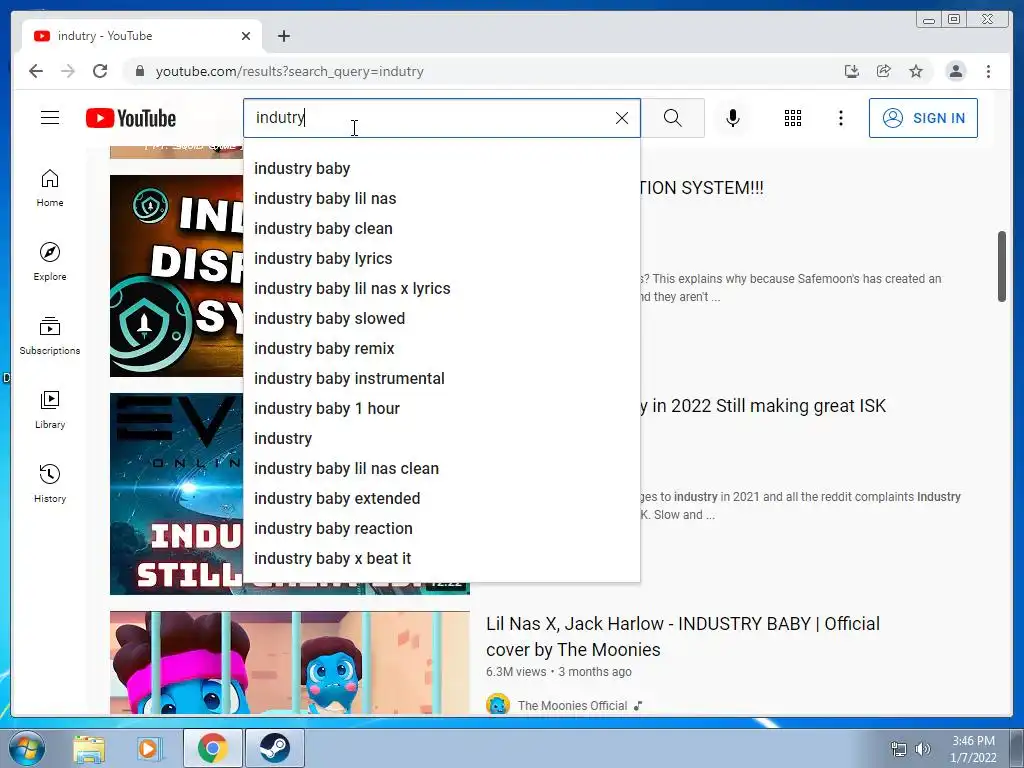
Task: Select "industry baby 1 hour" suggestion
Action: click(x=441, y=409)
